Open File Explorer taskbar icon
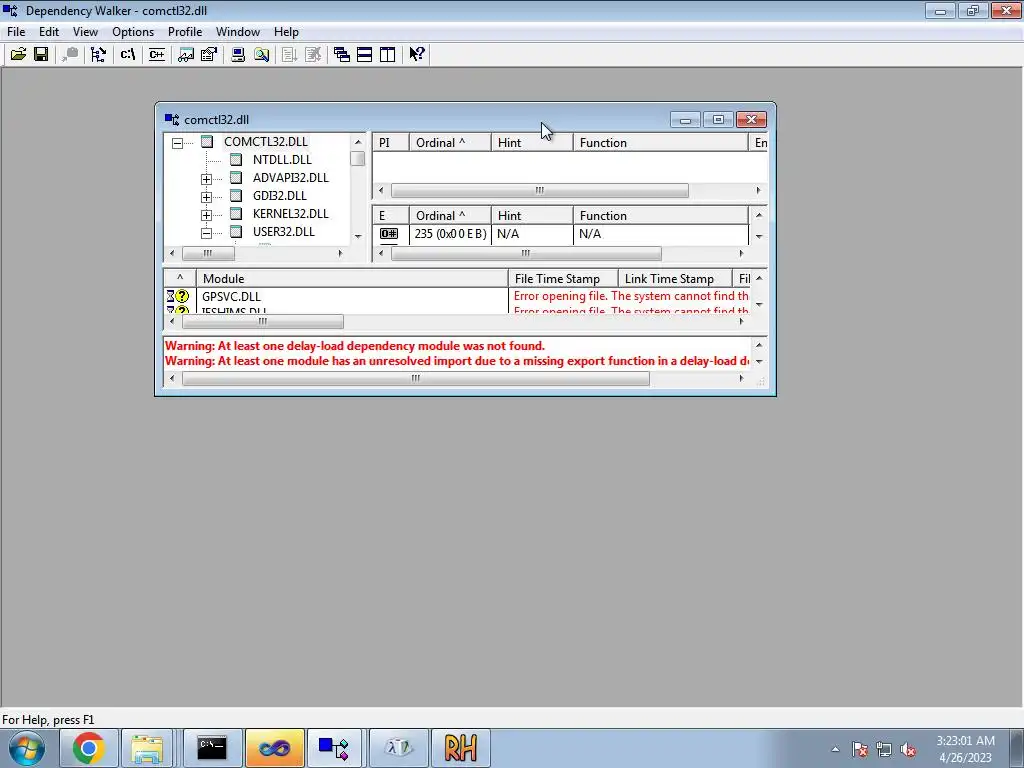 pos(147,748)
